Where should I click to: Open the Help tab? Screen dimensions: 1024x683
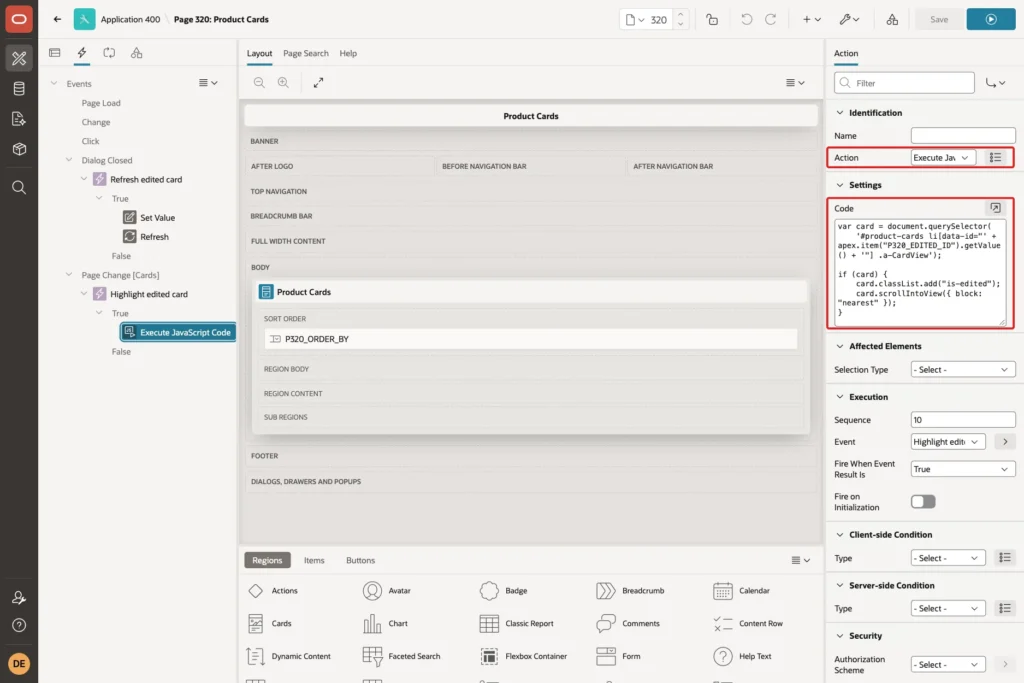(x=348, y=54)
